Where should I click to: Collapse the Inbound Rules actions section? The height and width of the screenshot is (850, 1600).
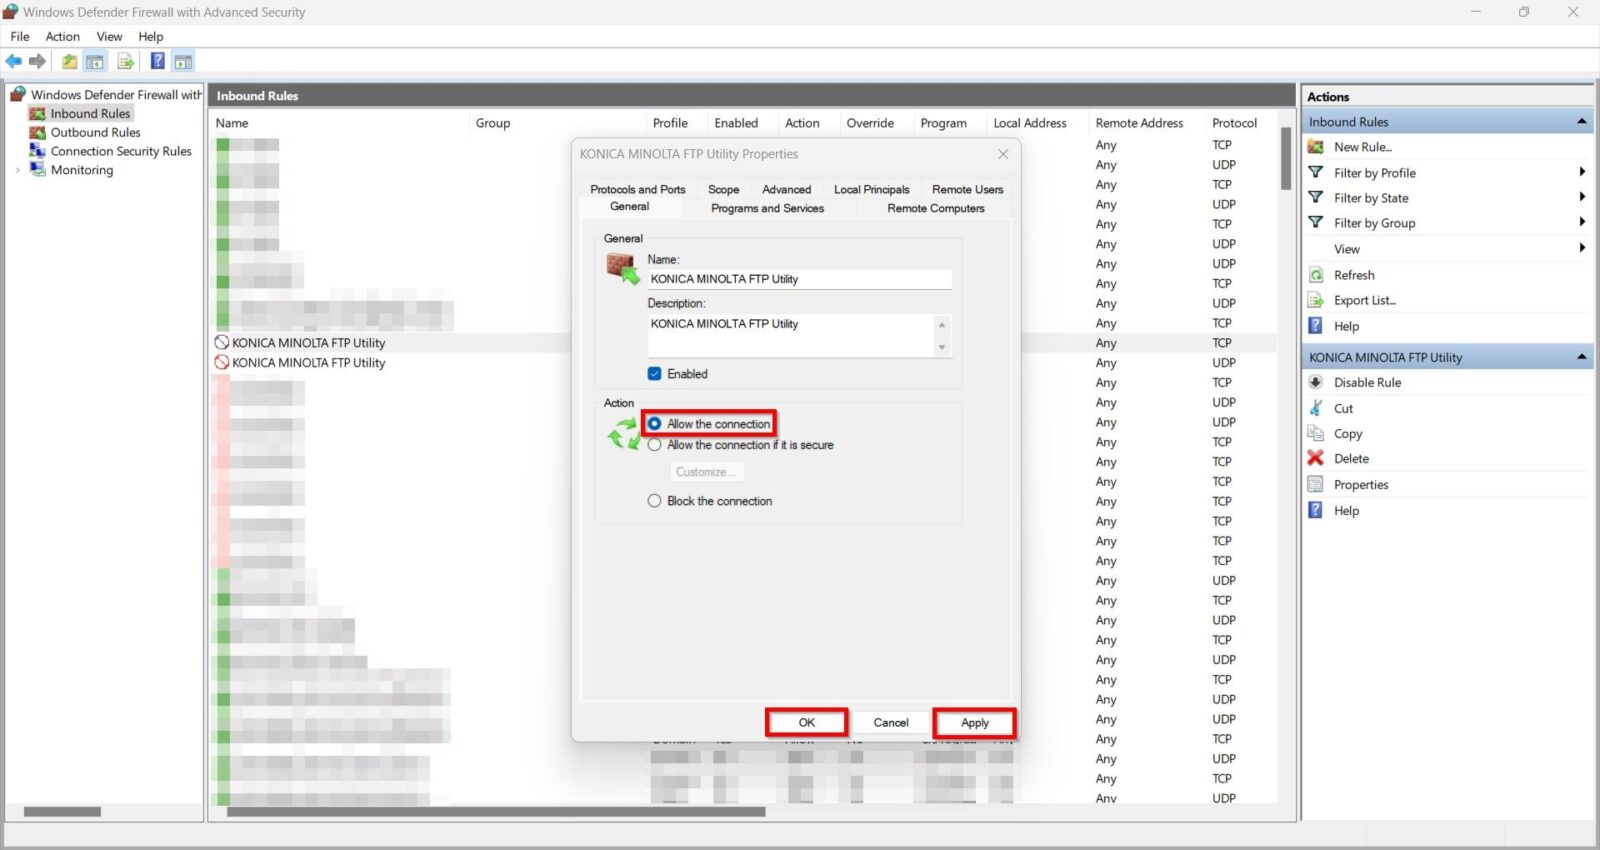1582,122
